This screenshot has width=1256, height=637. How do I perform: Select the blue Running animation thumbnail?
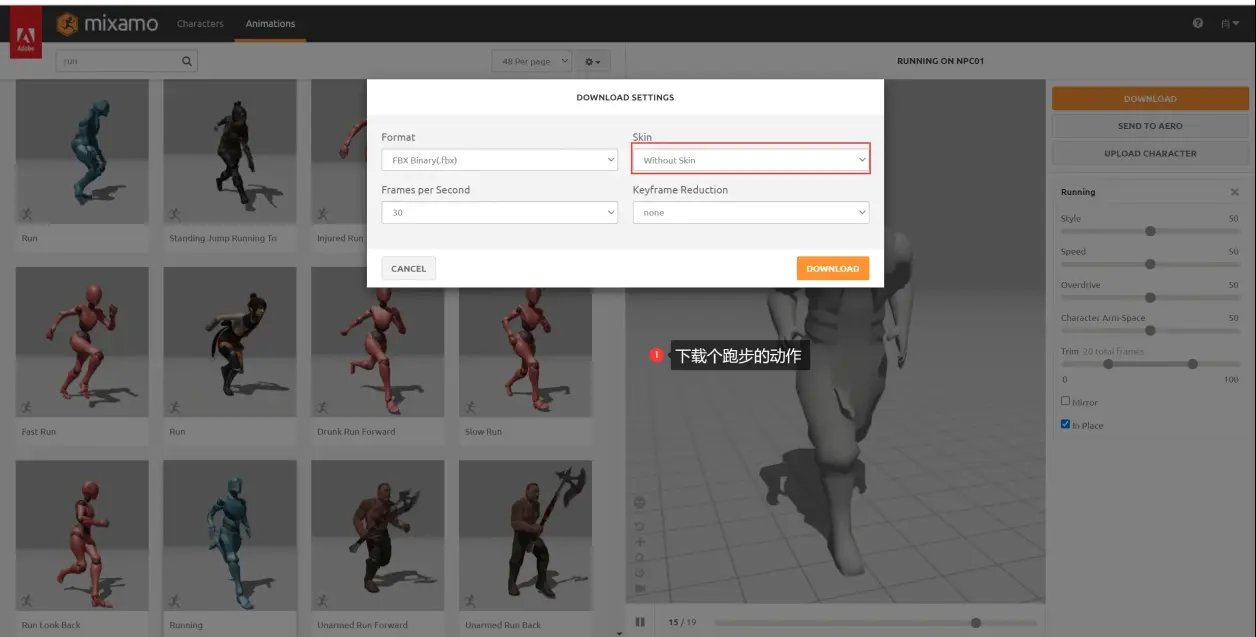tap(230, 535)
